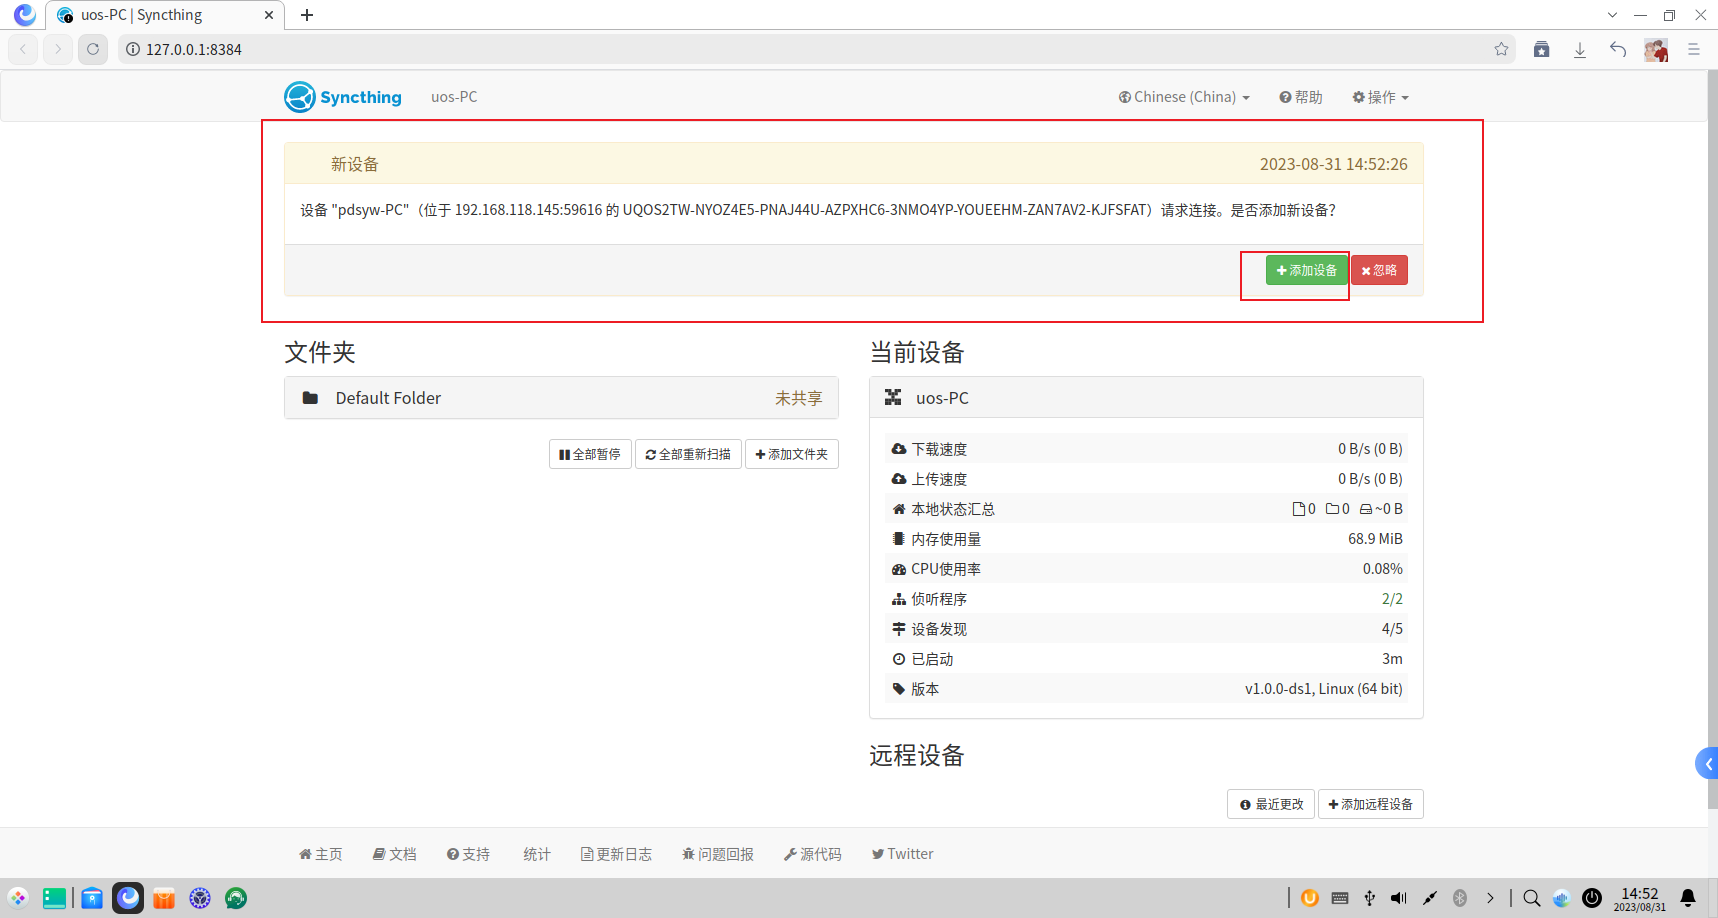
Task: Open the 帮助 help link
Action: coord(1300,97)
